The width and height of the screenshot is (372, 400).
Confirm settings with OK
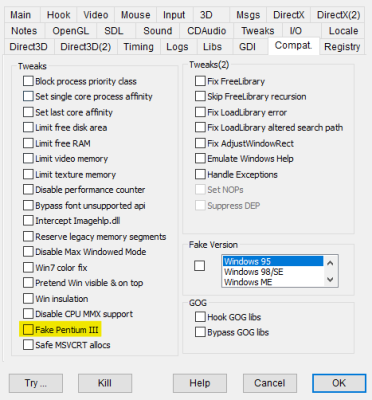coord(339,383)
